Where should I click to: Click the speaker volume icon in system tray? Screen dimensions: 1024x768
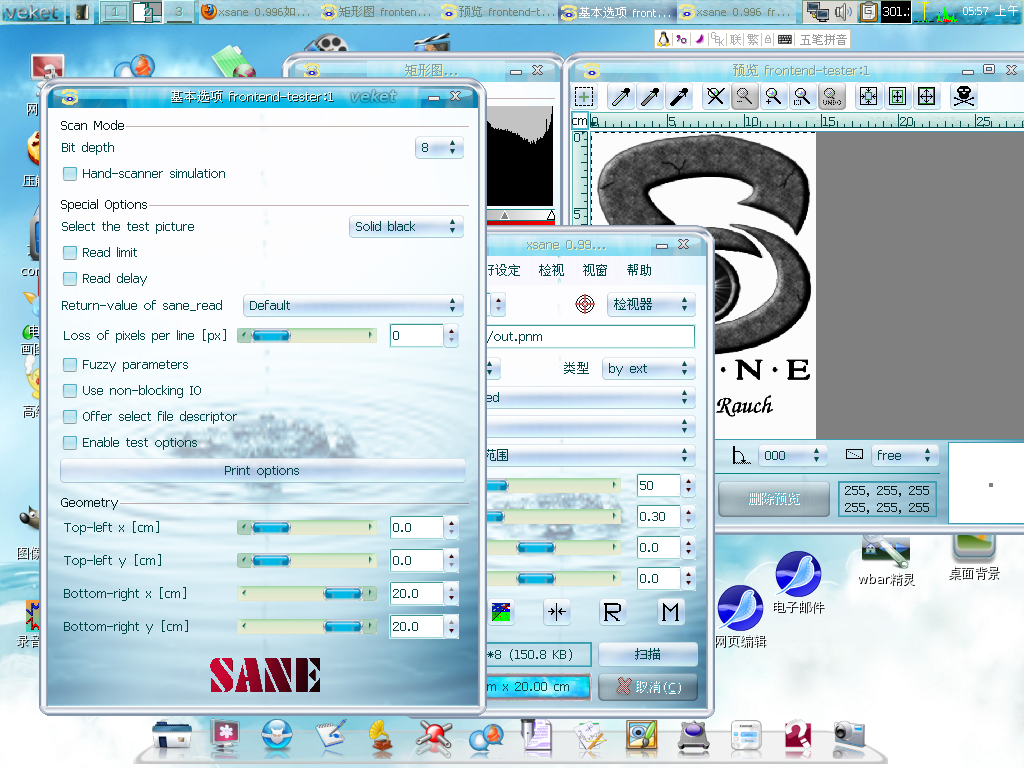pyautogui.click(x=843, y=12)
